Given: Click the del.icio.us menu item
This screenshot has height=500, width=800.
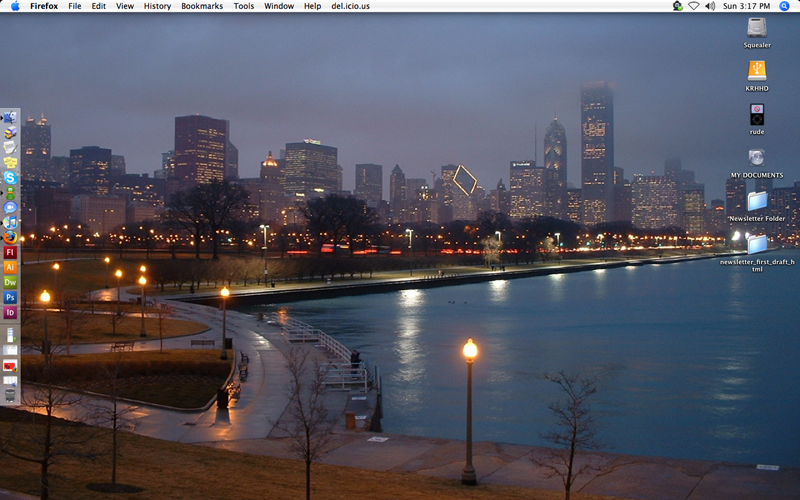Looking at the screenshot, I should tap(351, 6).
